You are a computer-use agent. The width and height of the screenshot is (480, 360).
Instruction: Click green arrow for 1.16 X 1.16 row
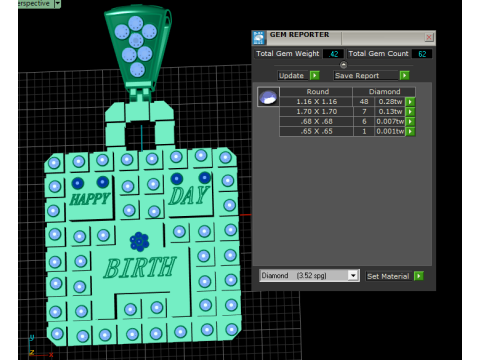coord(411,102)
